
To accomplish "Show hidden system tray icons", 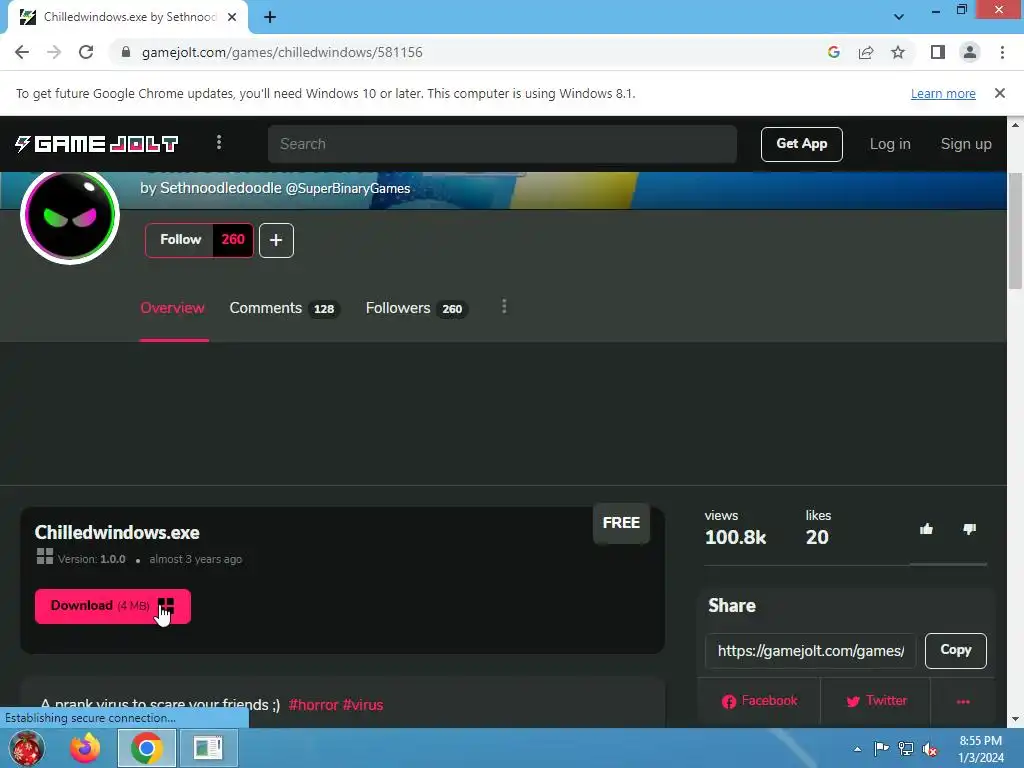I will [x=857, y=749].
